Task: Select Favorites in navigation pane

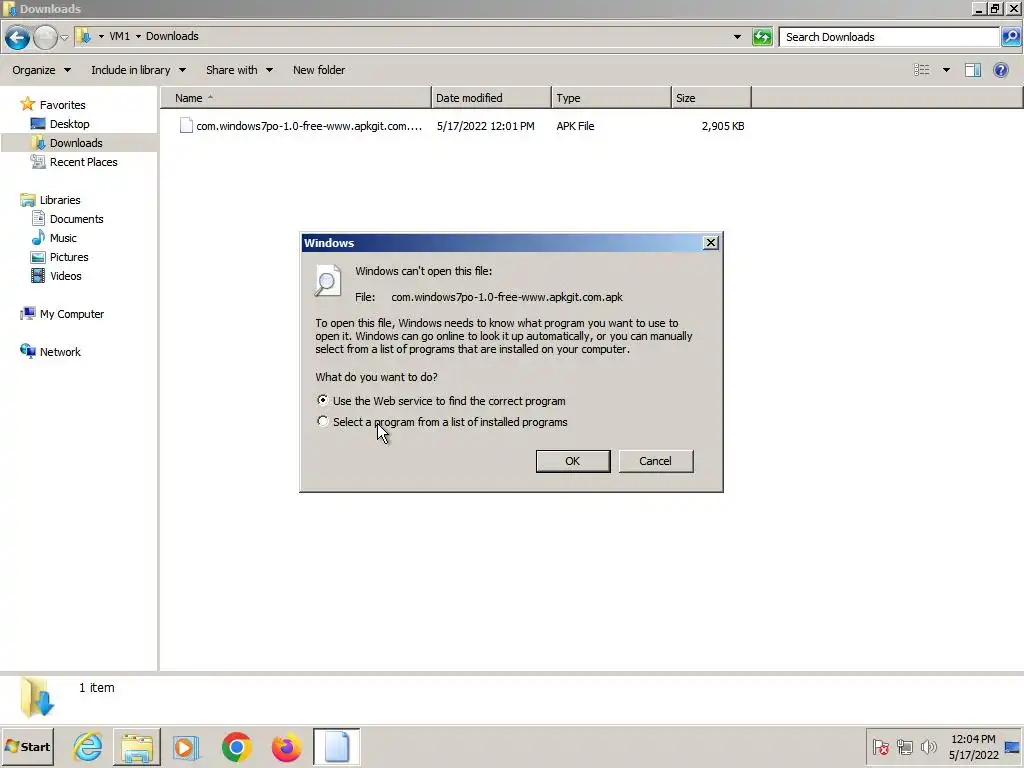Action: (62, 104)
